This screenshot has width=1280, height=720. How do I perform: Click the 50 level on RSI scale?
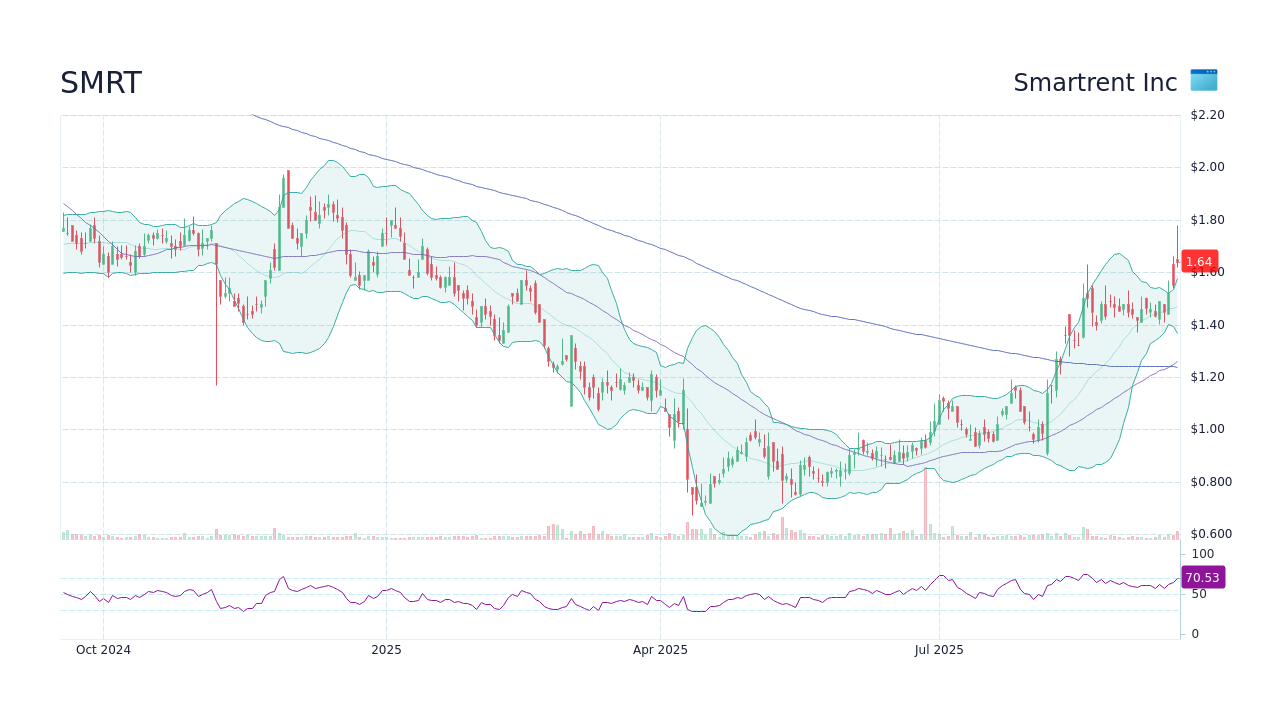click(1198, 592)
